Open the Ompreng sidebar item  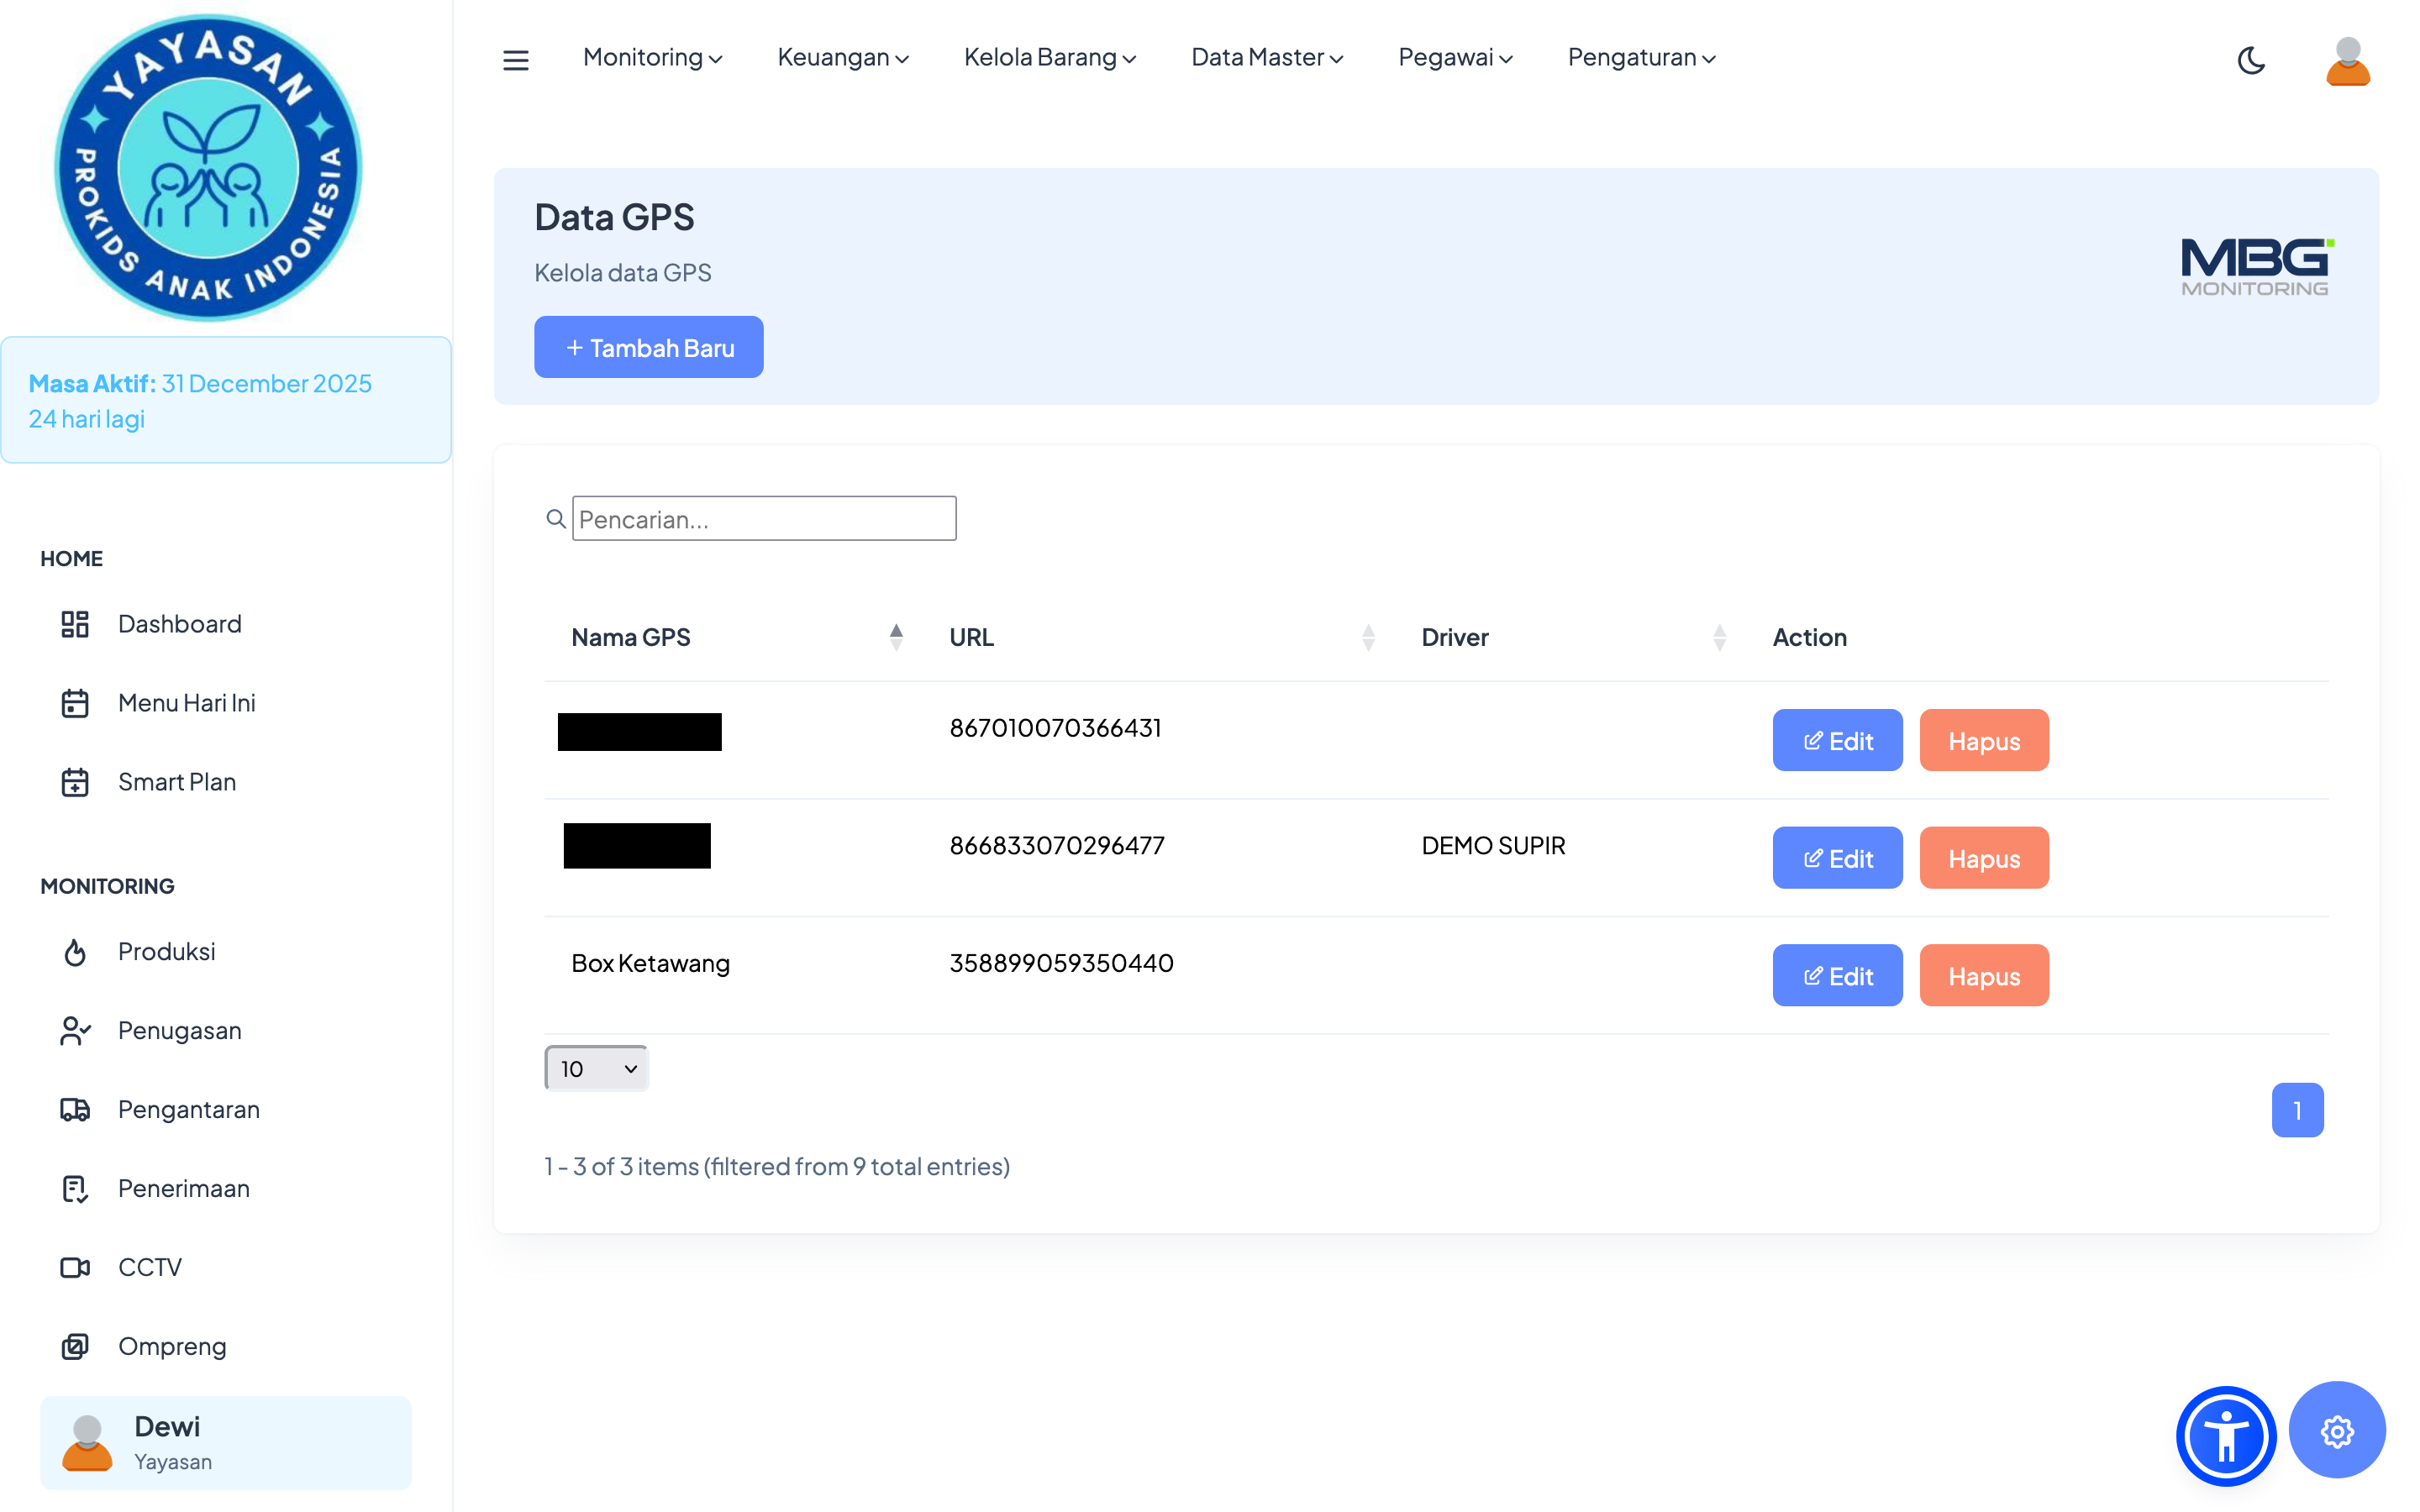coord(172,1346)
